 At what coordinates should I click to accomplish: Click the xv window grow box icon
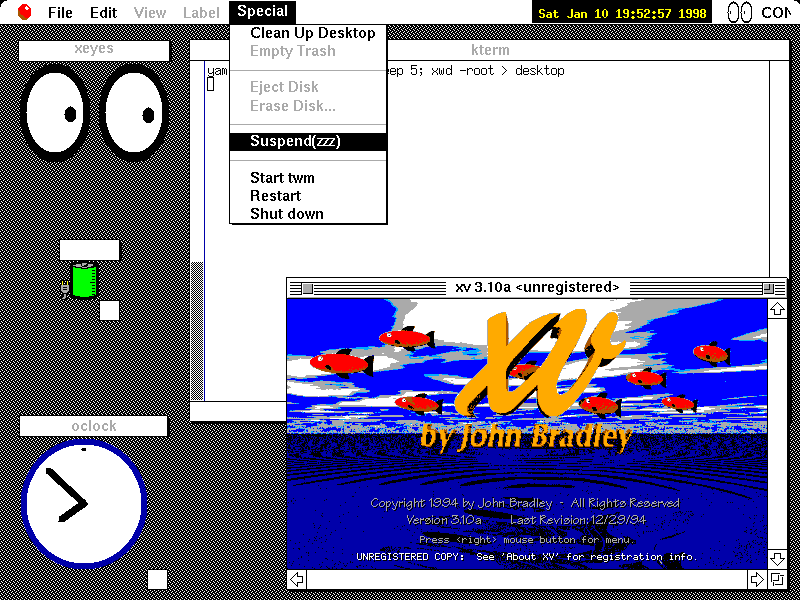[777, 579]
